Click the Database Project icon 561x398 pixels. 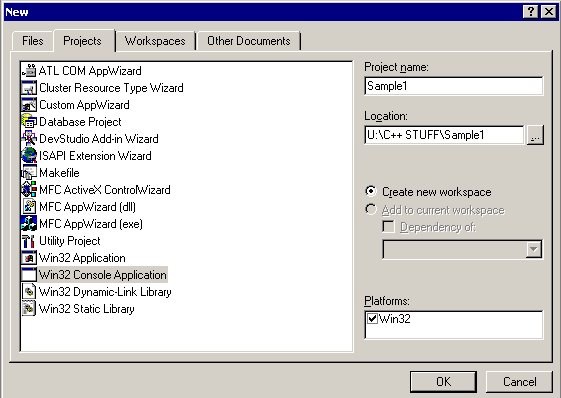click(29, 122)
